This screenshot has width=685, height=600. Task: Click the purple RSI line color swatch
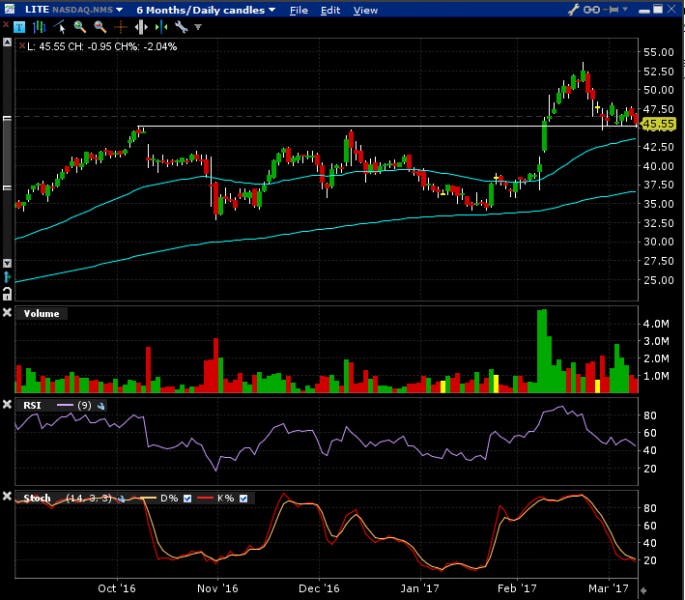66,405
